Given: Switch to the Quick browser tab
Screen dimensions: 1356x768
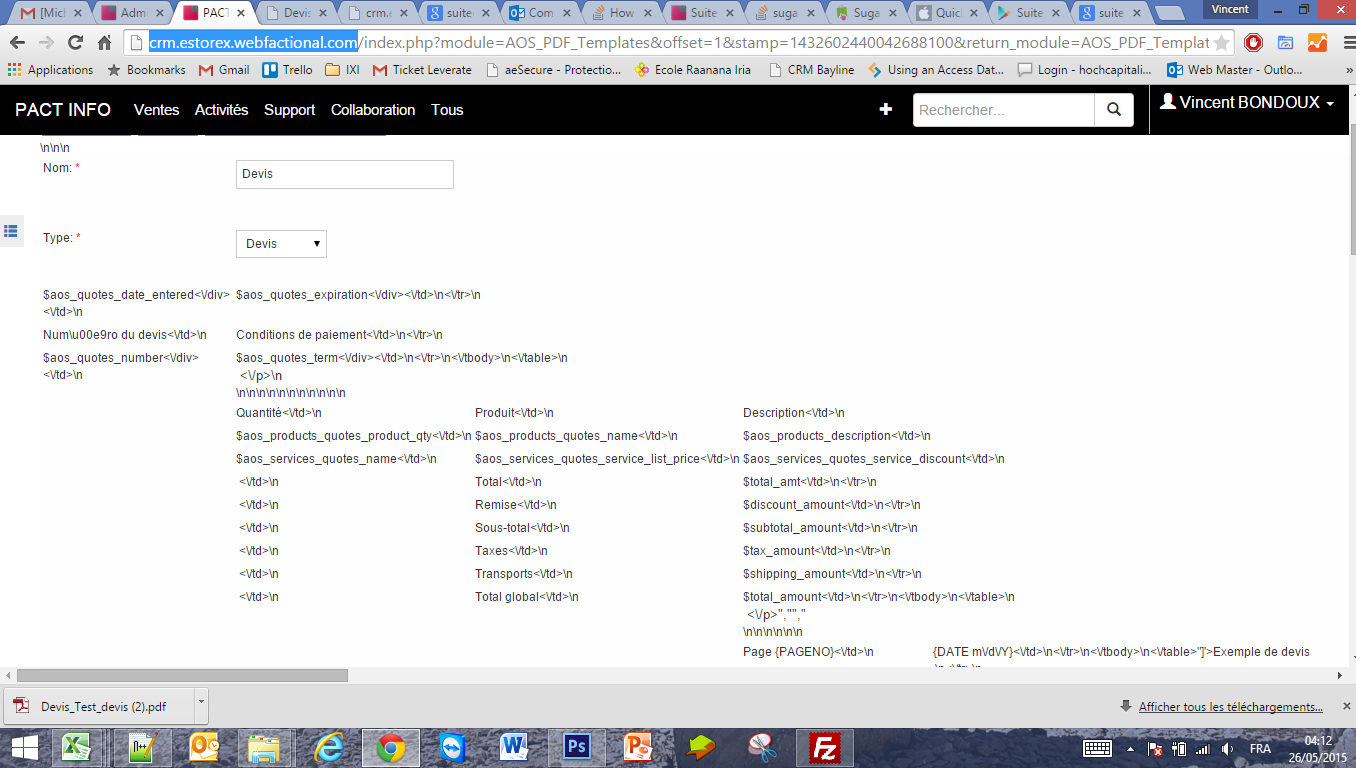Looking at the screenshot, I should click(x=945, y=13).
